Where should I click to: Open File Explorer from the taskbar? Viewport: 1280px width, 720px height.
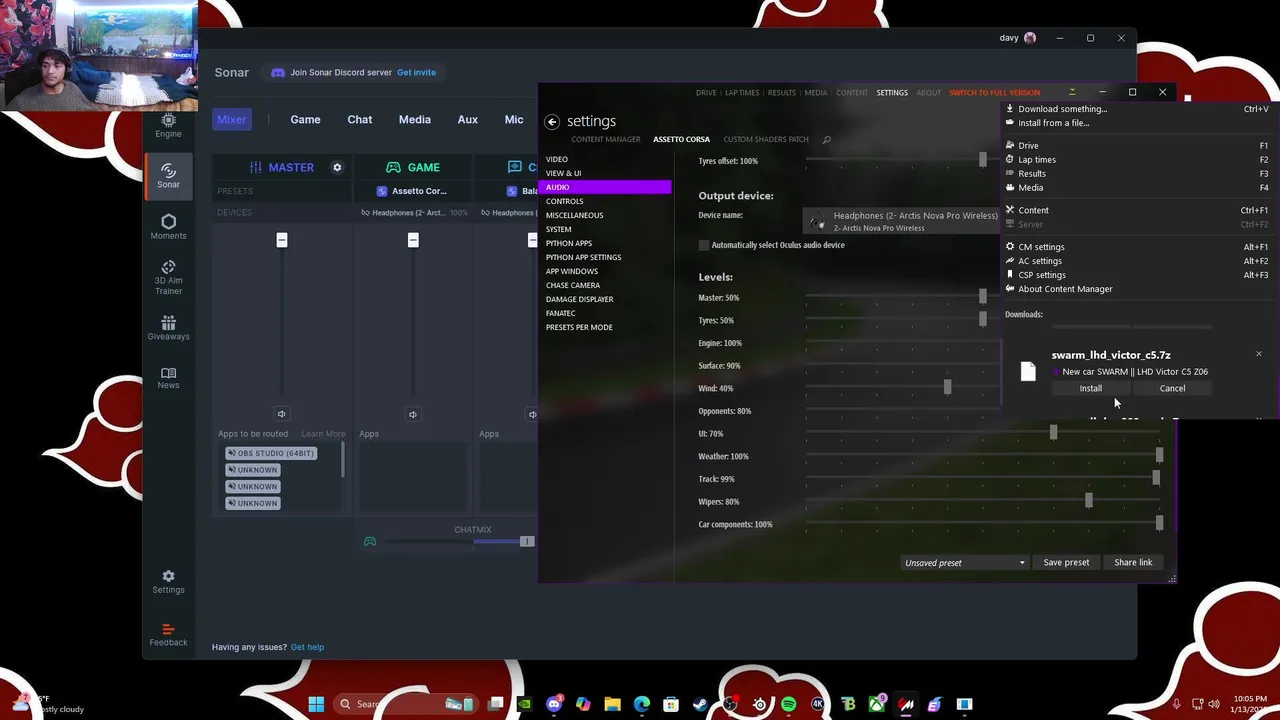tap(612, 704)
